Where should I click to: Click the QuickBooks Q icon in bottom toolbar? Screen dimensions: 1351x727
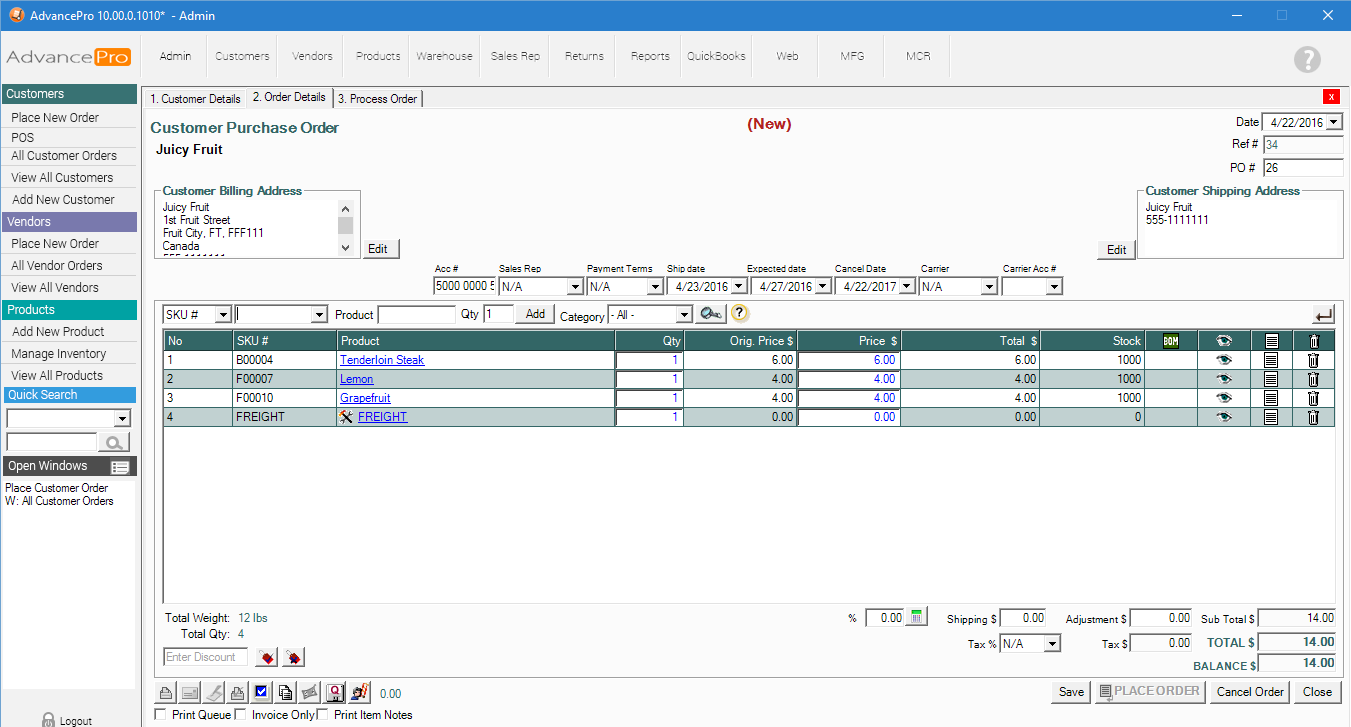click(336, 692)
